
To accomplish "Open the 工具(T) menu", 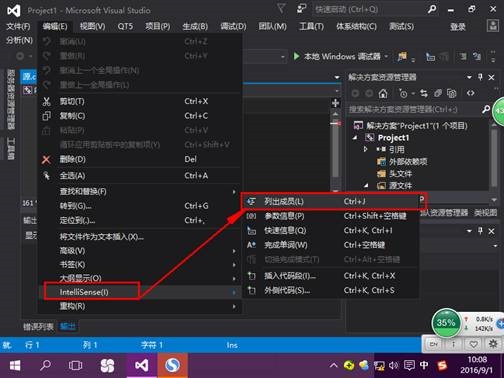I will pyautogui.click(x=311, y=26).
